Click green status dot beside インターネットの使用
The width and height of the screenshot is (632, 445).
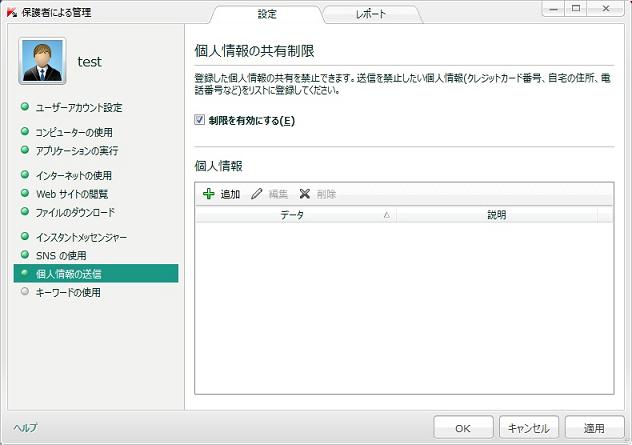(x=25, y=175)
